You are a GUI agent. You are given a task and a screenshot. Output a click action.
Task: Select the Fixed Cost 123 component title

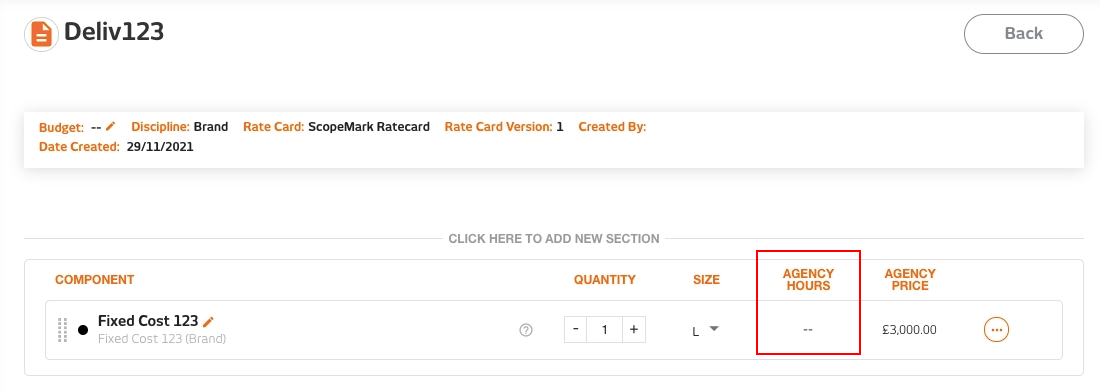click(x=148, y=321)
